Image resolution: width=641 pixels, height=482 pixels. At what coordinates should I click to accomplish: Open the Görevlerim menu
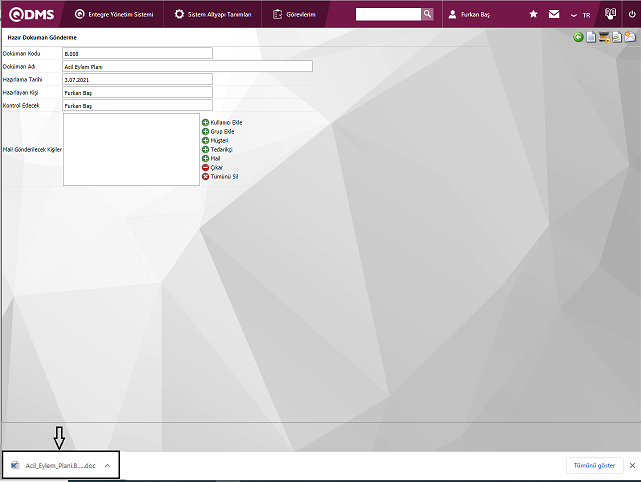pyautogui.click(x=294, y=14)
